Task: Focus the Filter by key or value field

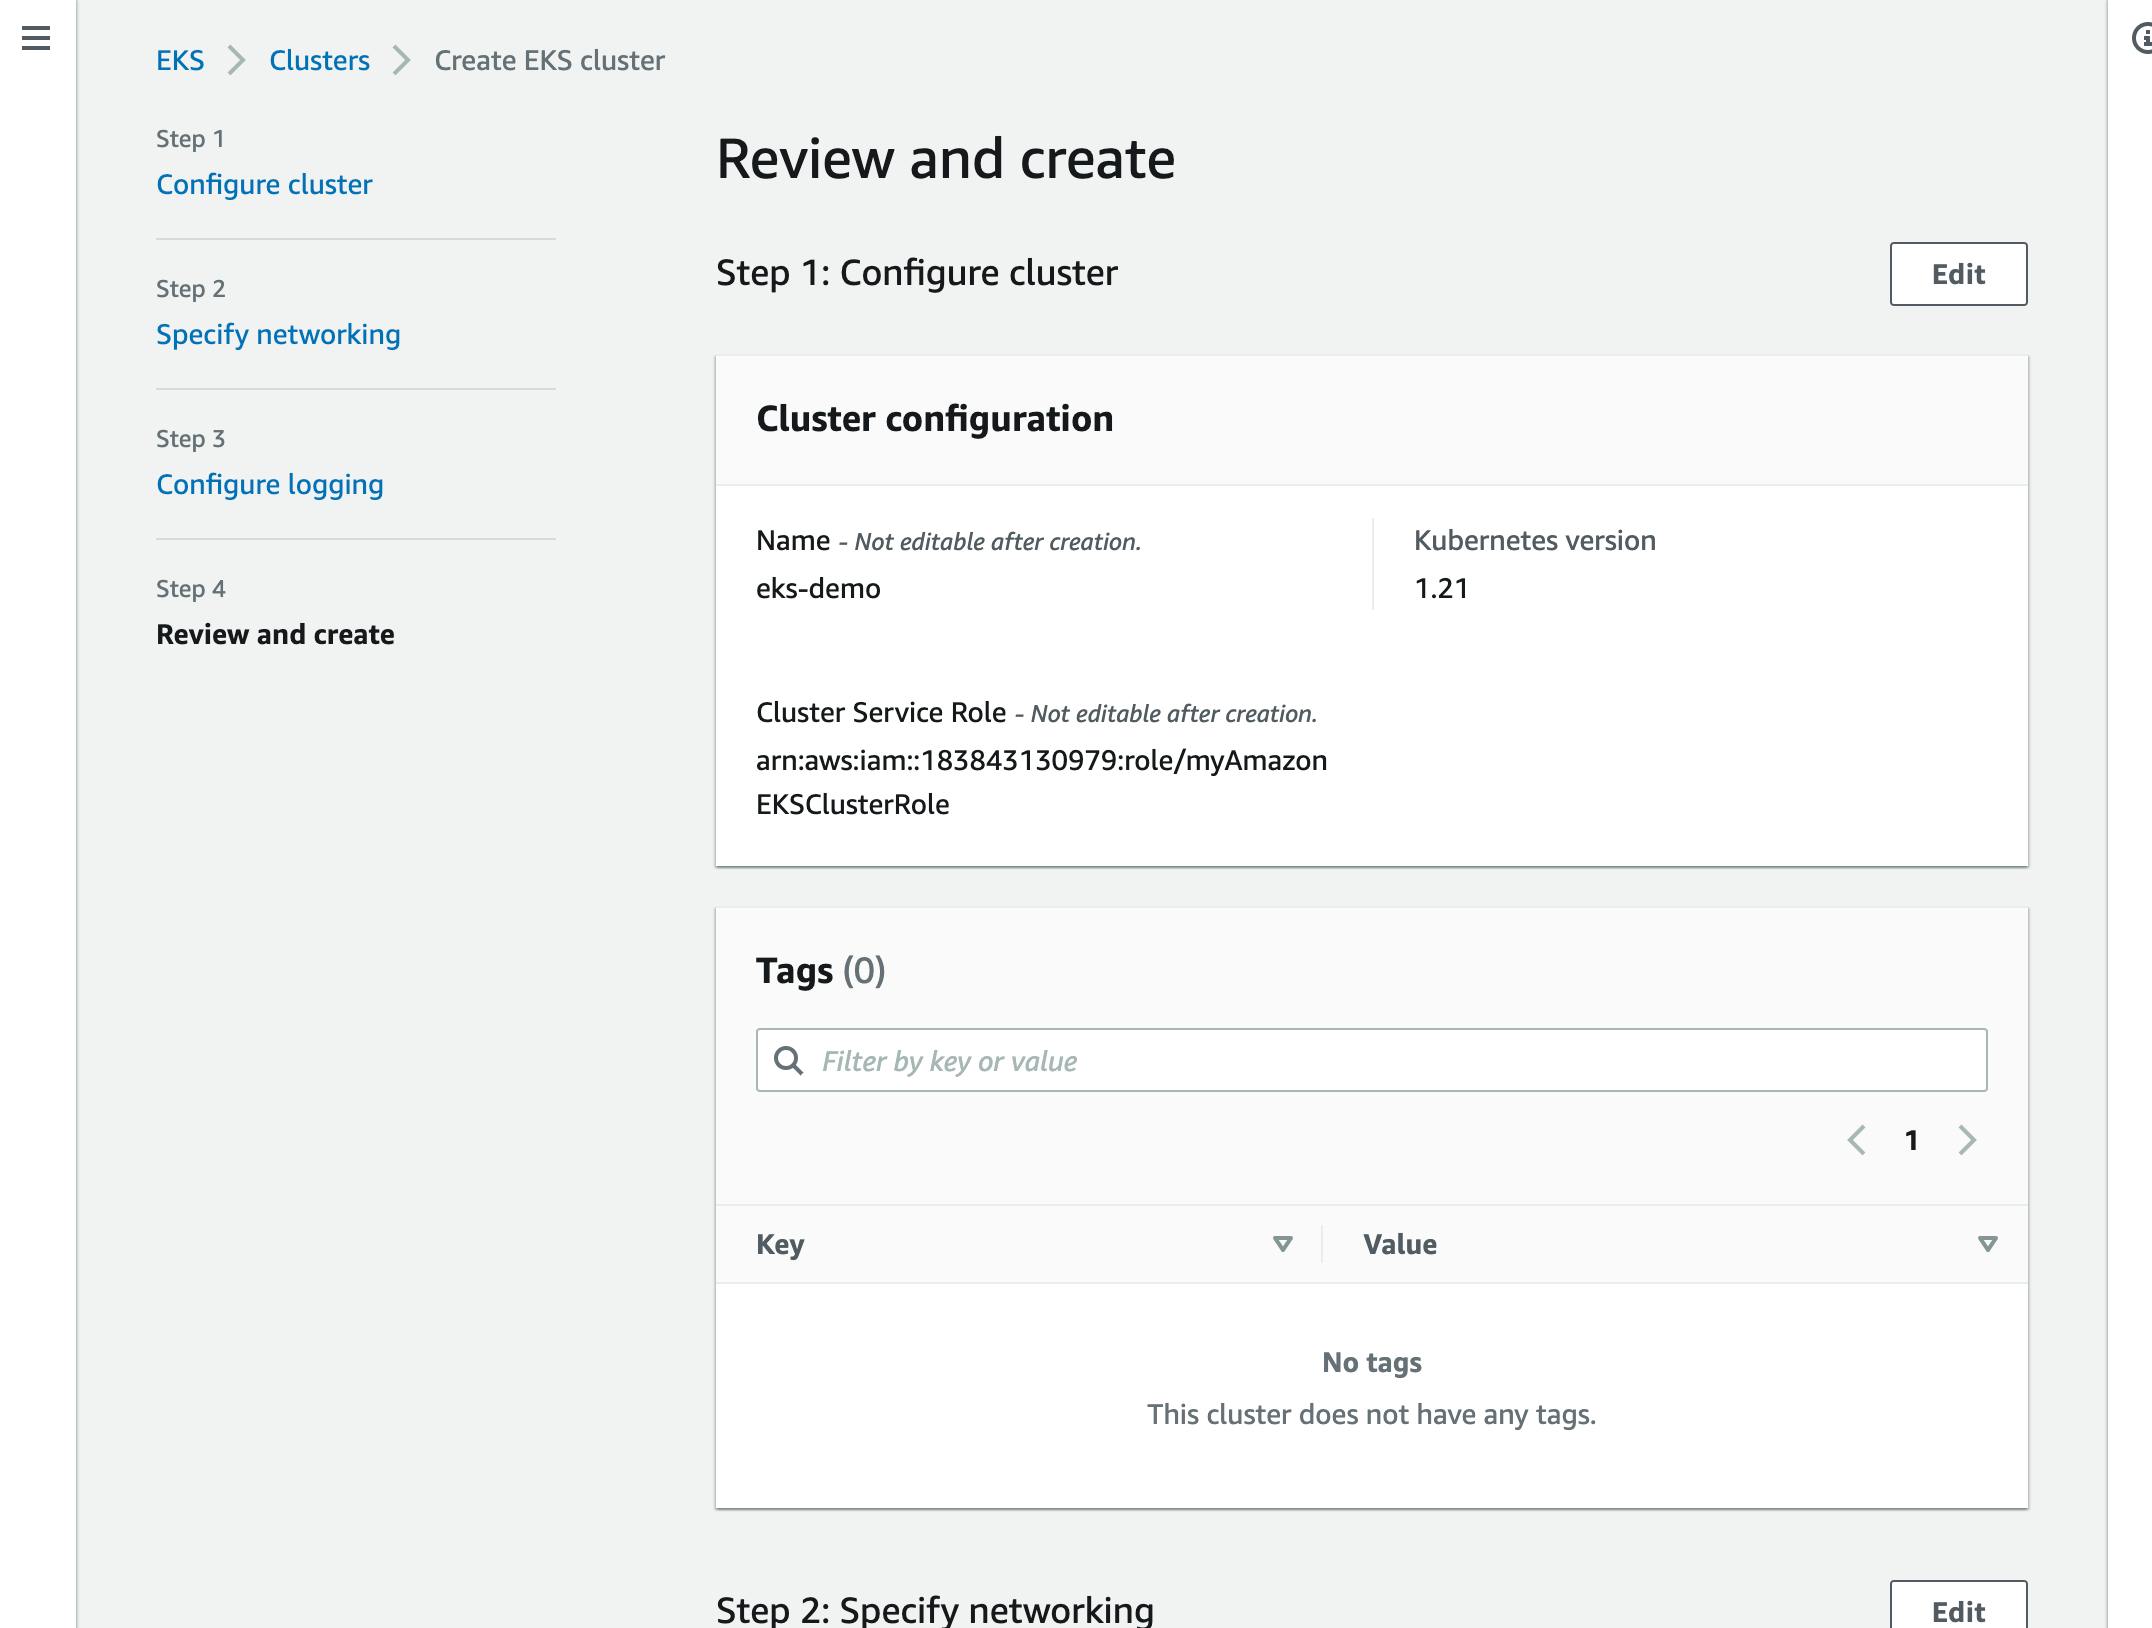Action: (x=1390, y=1061)
